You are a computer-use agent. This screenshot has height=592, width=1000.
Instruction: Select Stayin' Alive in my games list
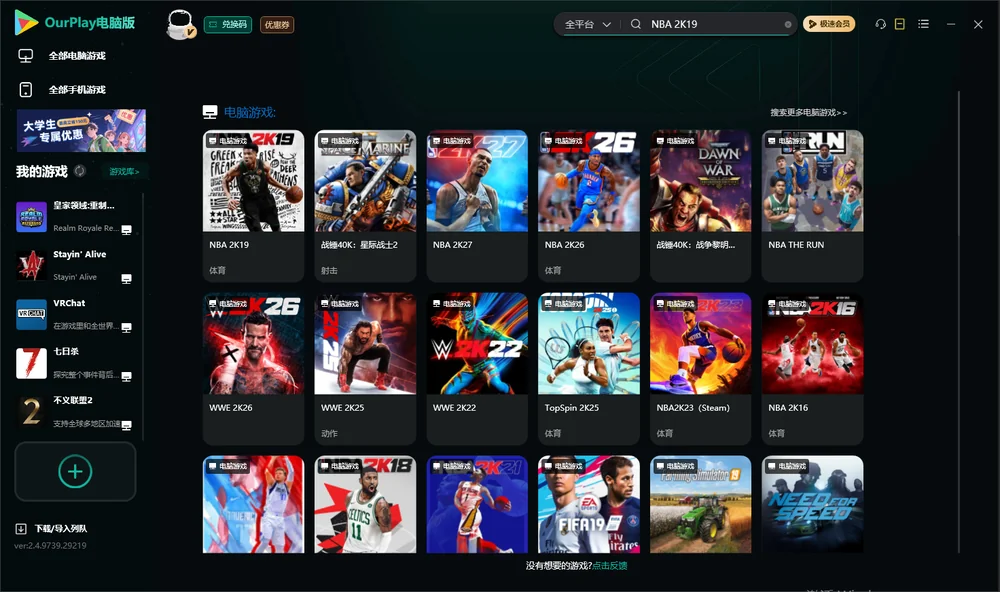click(x=75, y=265)
